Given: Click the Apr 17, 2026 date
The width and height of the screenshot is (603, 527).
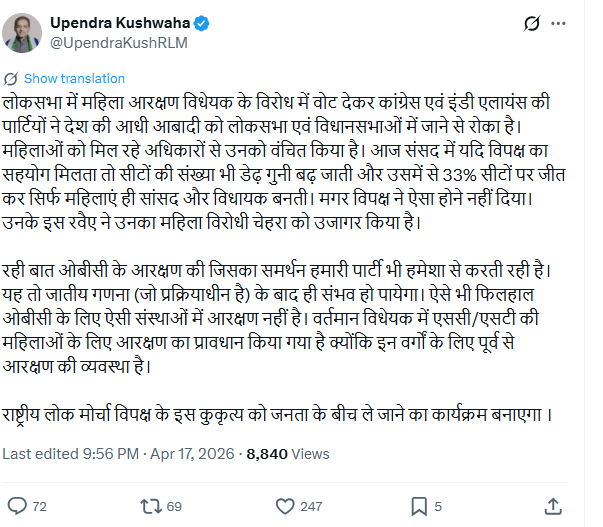Looking at the screenshot, I should click(192, 453).
